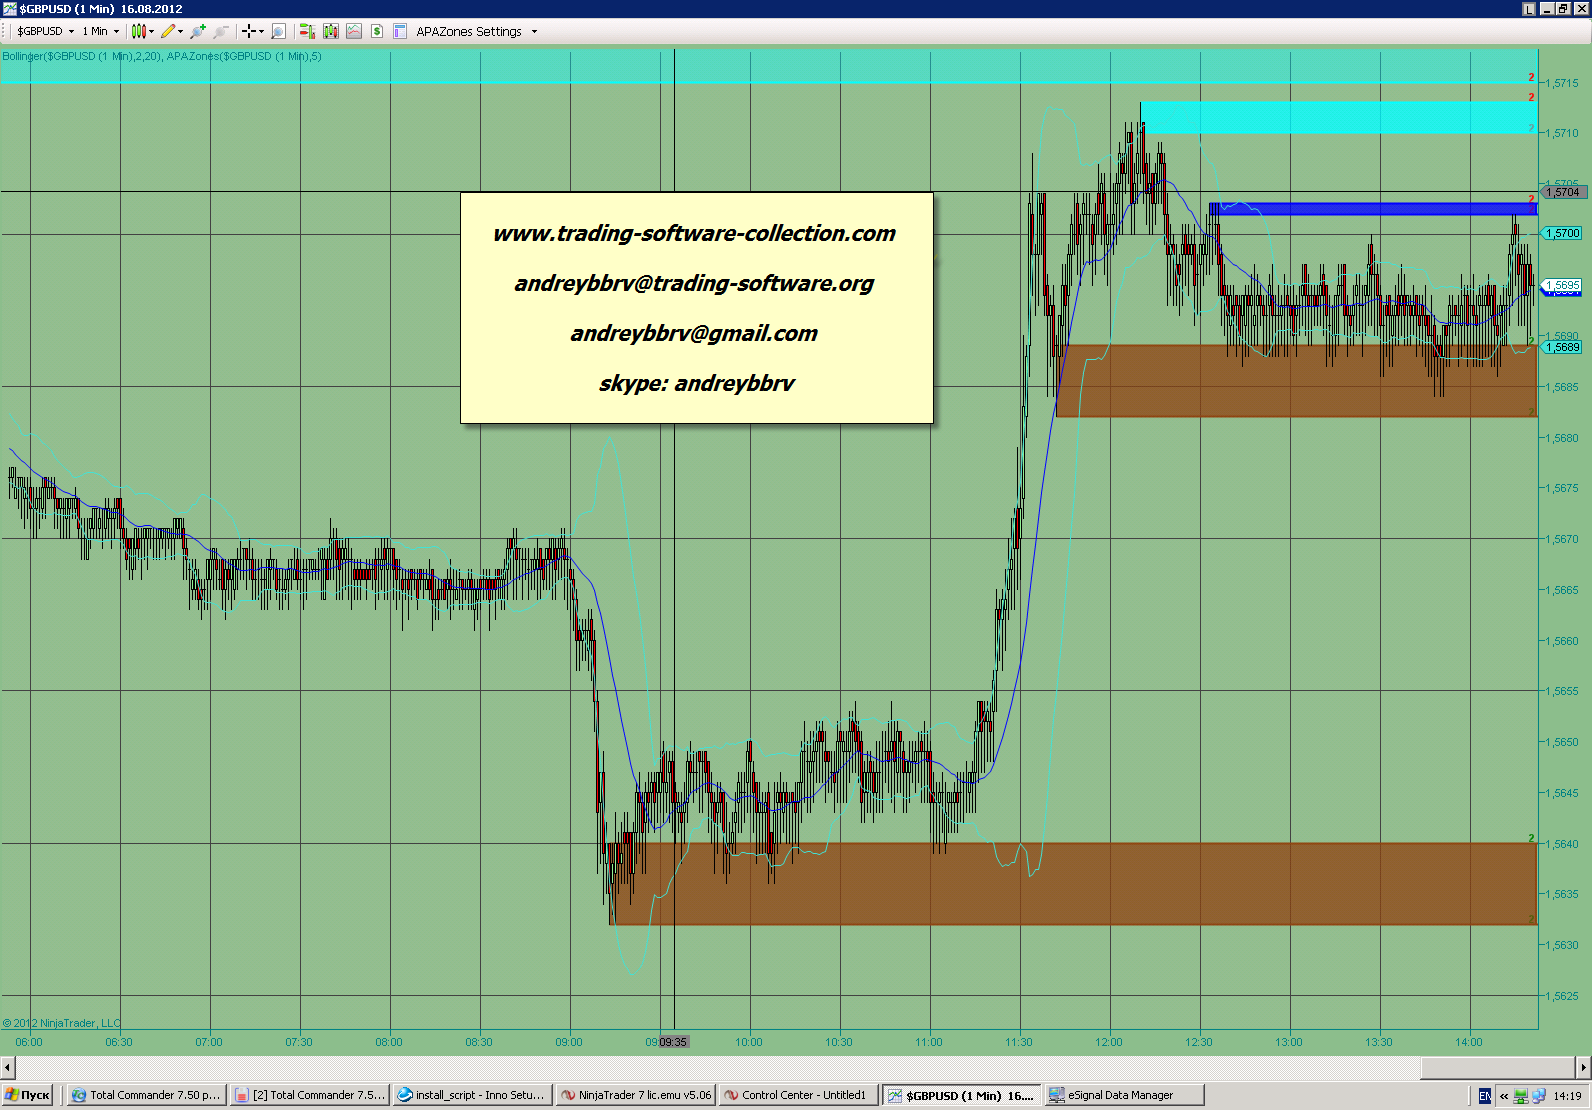Click the horizontal scrollbar right arrow
Viewport: 1592px width, 1110px height.
click(1583, 1068)
